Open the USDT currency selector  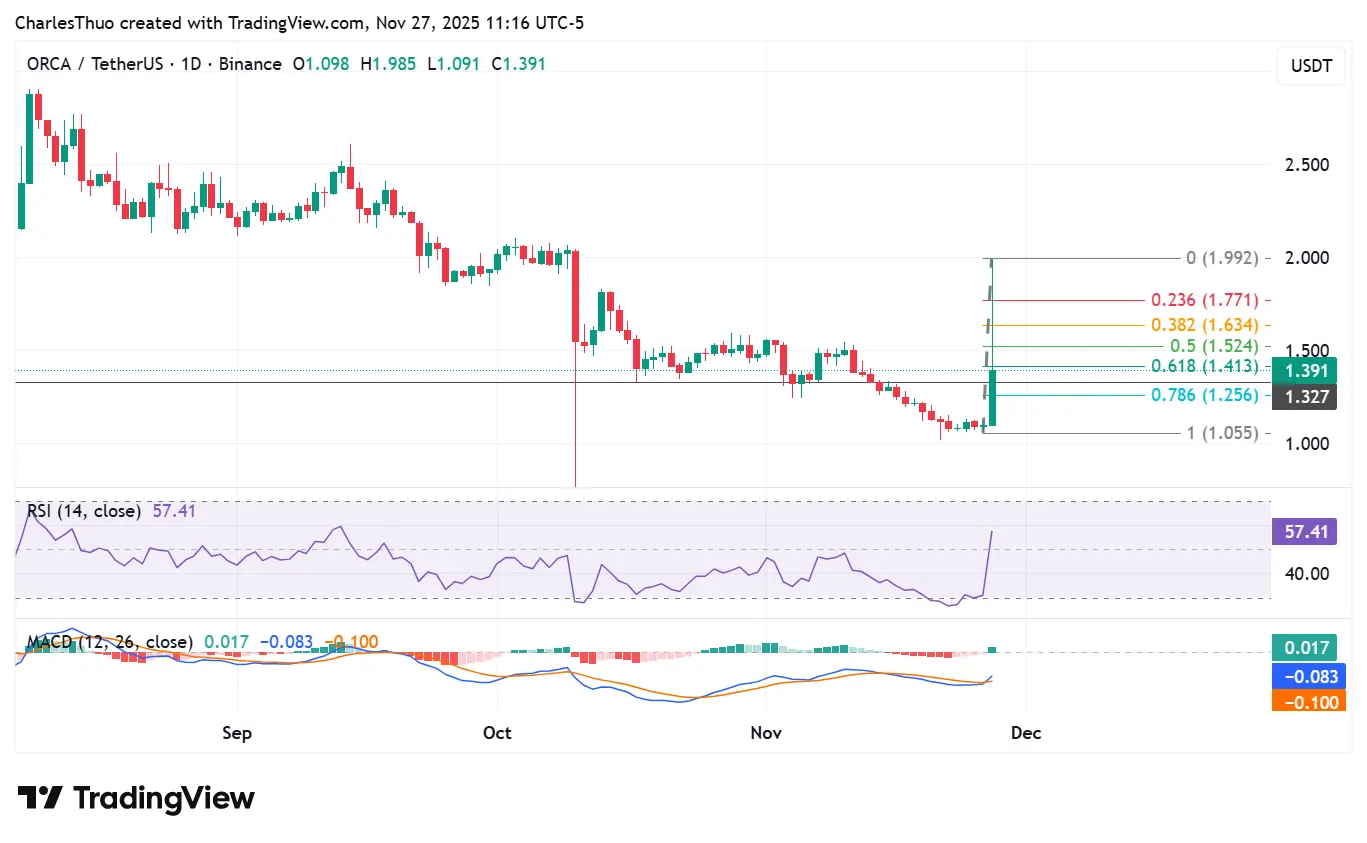click(1310, 65)
